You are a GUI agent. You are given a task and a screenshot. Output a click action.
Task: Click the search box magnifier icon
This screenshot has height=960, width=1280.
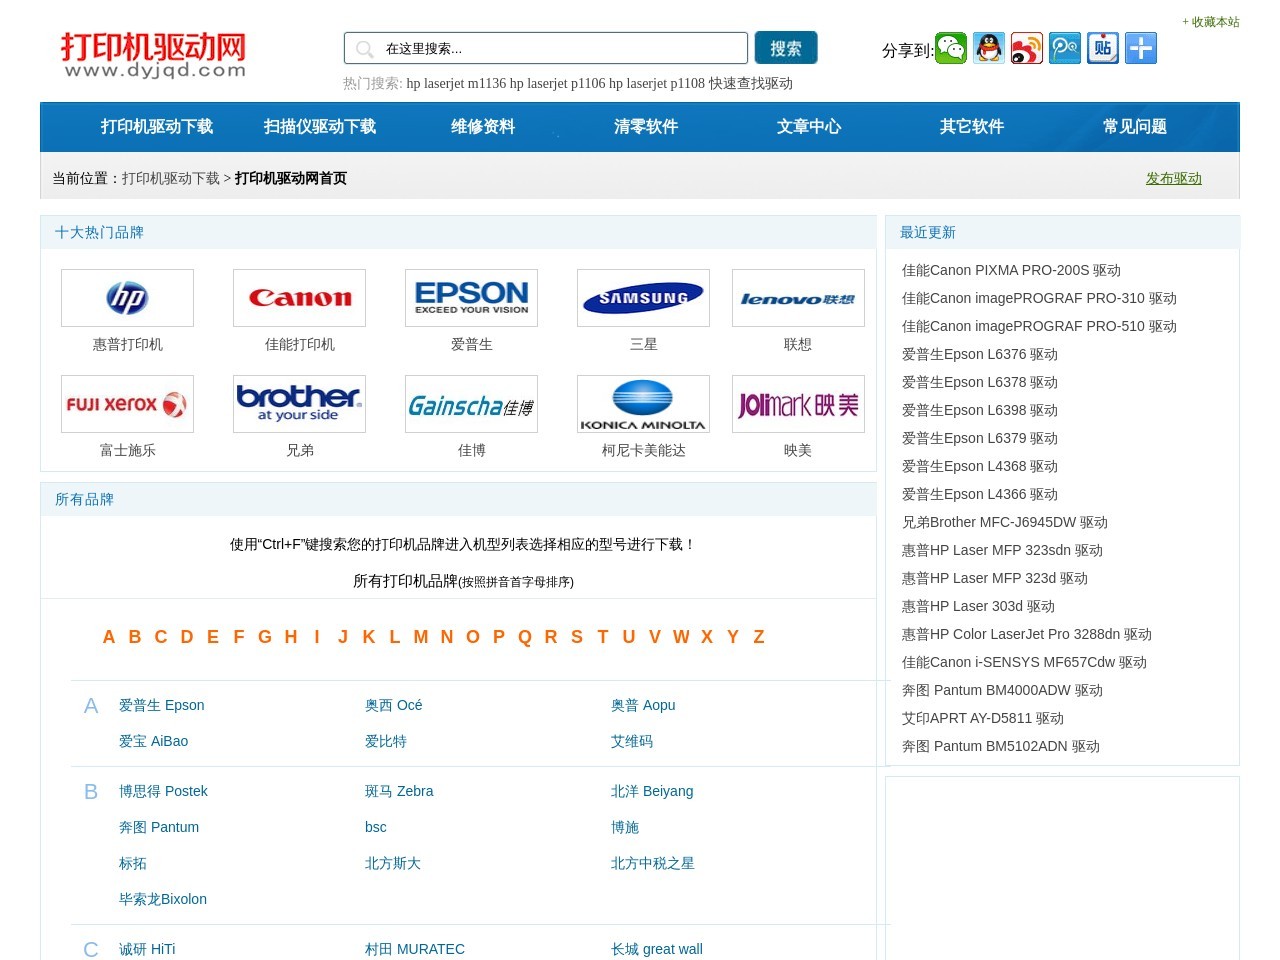tap(365, 49)
